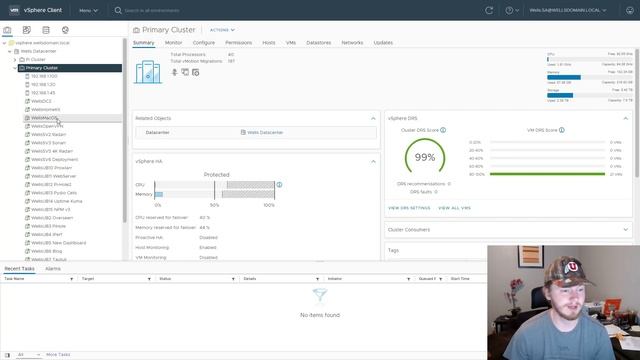Click the info icon beside Cluster DRS Score
This screenshot has height=360, width=640.
(443, 130)
